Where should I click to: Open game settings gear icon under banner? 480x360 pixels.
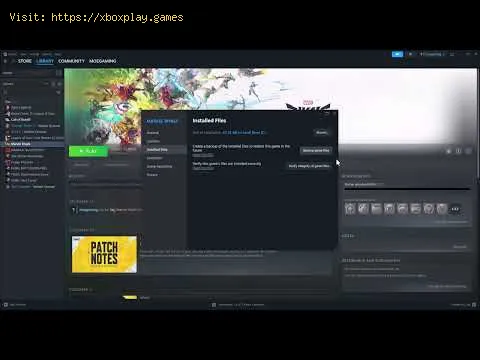tap(449, 151)
